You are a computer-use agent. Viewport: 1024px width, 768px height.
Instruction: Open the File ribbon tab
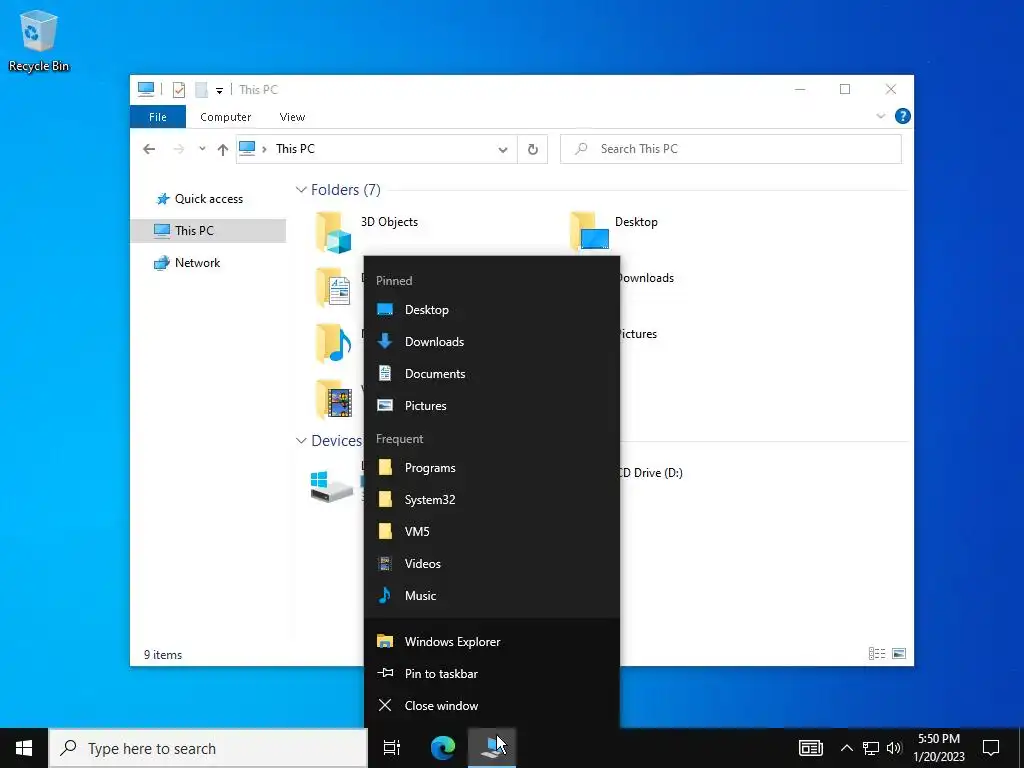pyautogui.click(x=157, y=117)
